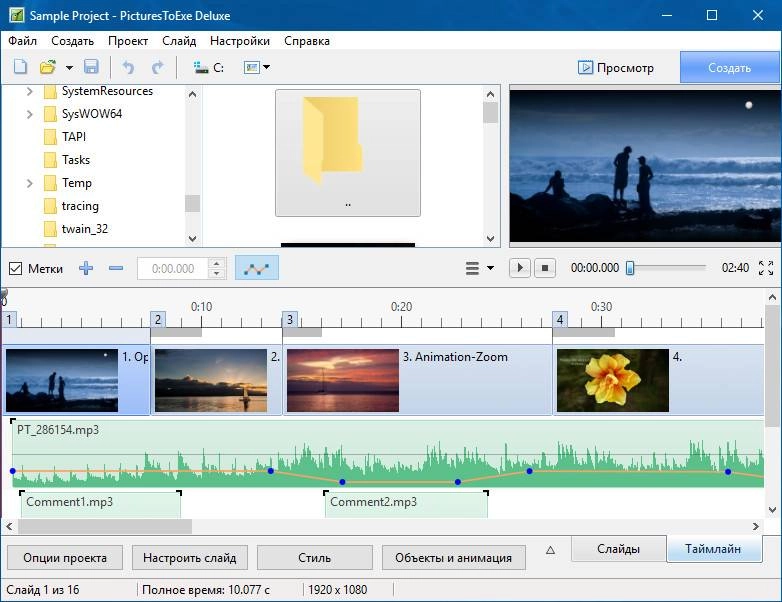The height and width of the screenshot is (602, 782).
Task: Click the plus add marker icon
Action: [86, 268]
